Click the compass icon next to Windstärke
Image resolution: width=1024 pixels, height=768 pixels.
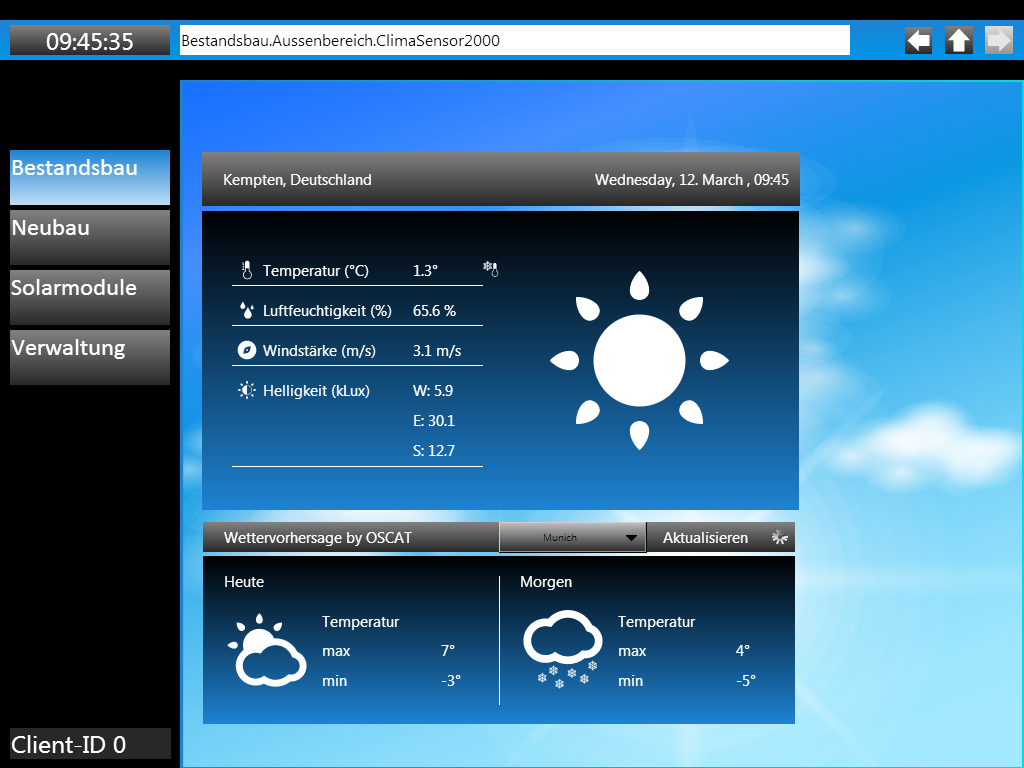click(247, 351)
